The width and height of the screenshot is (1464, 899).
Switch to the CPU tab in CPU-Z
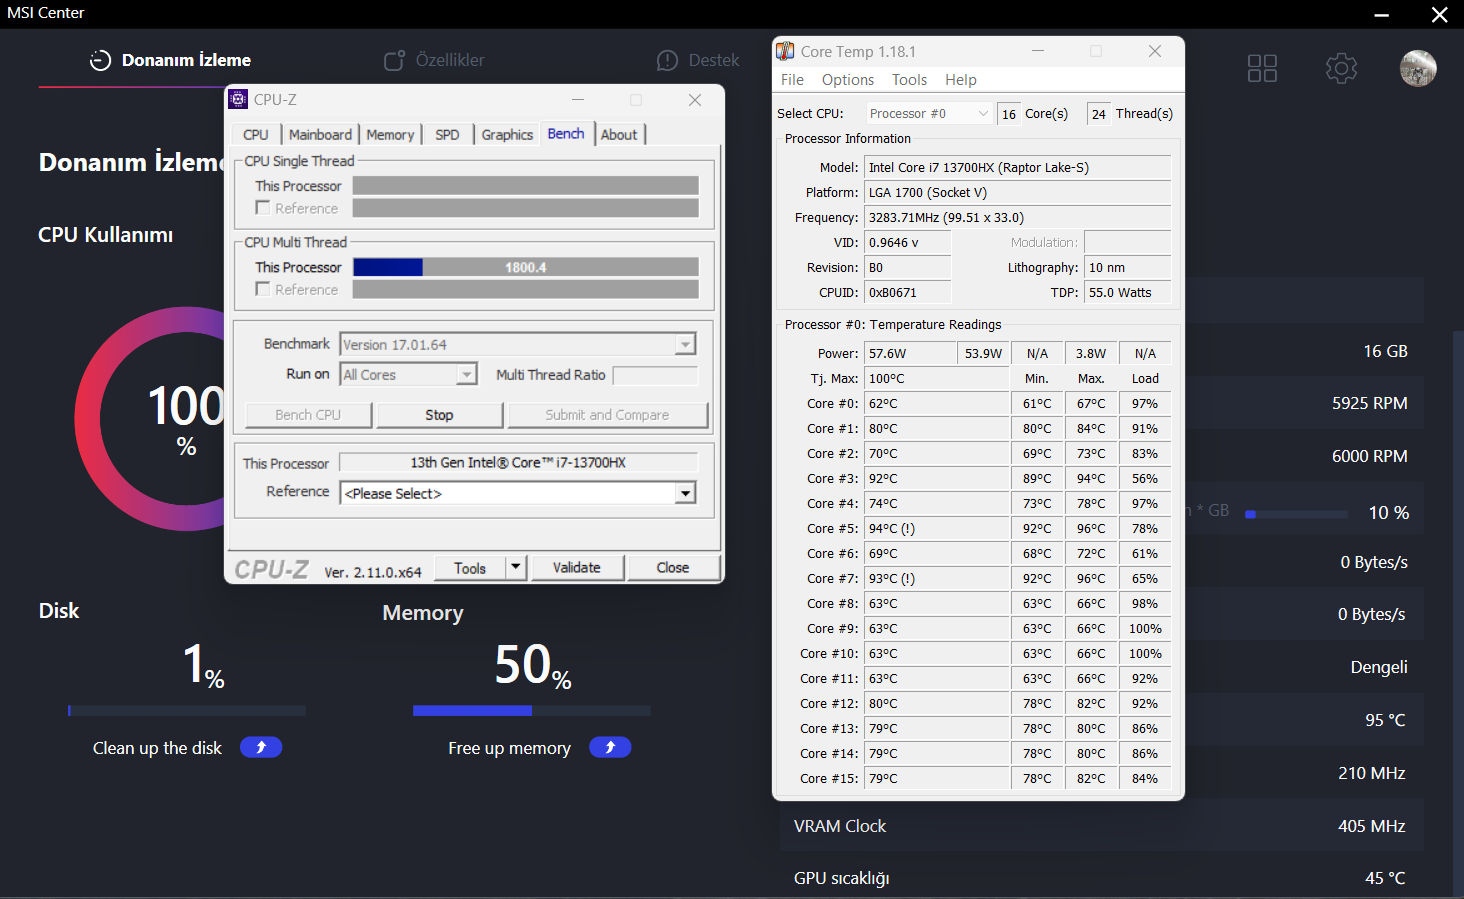pyautogui.click(x=256, y=134)
